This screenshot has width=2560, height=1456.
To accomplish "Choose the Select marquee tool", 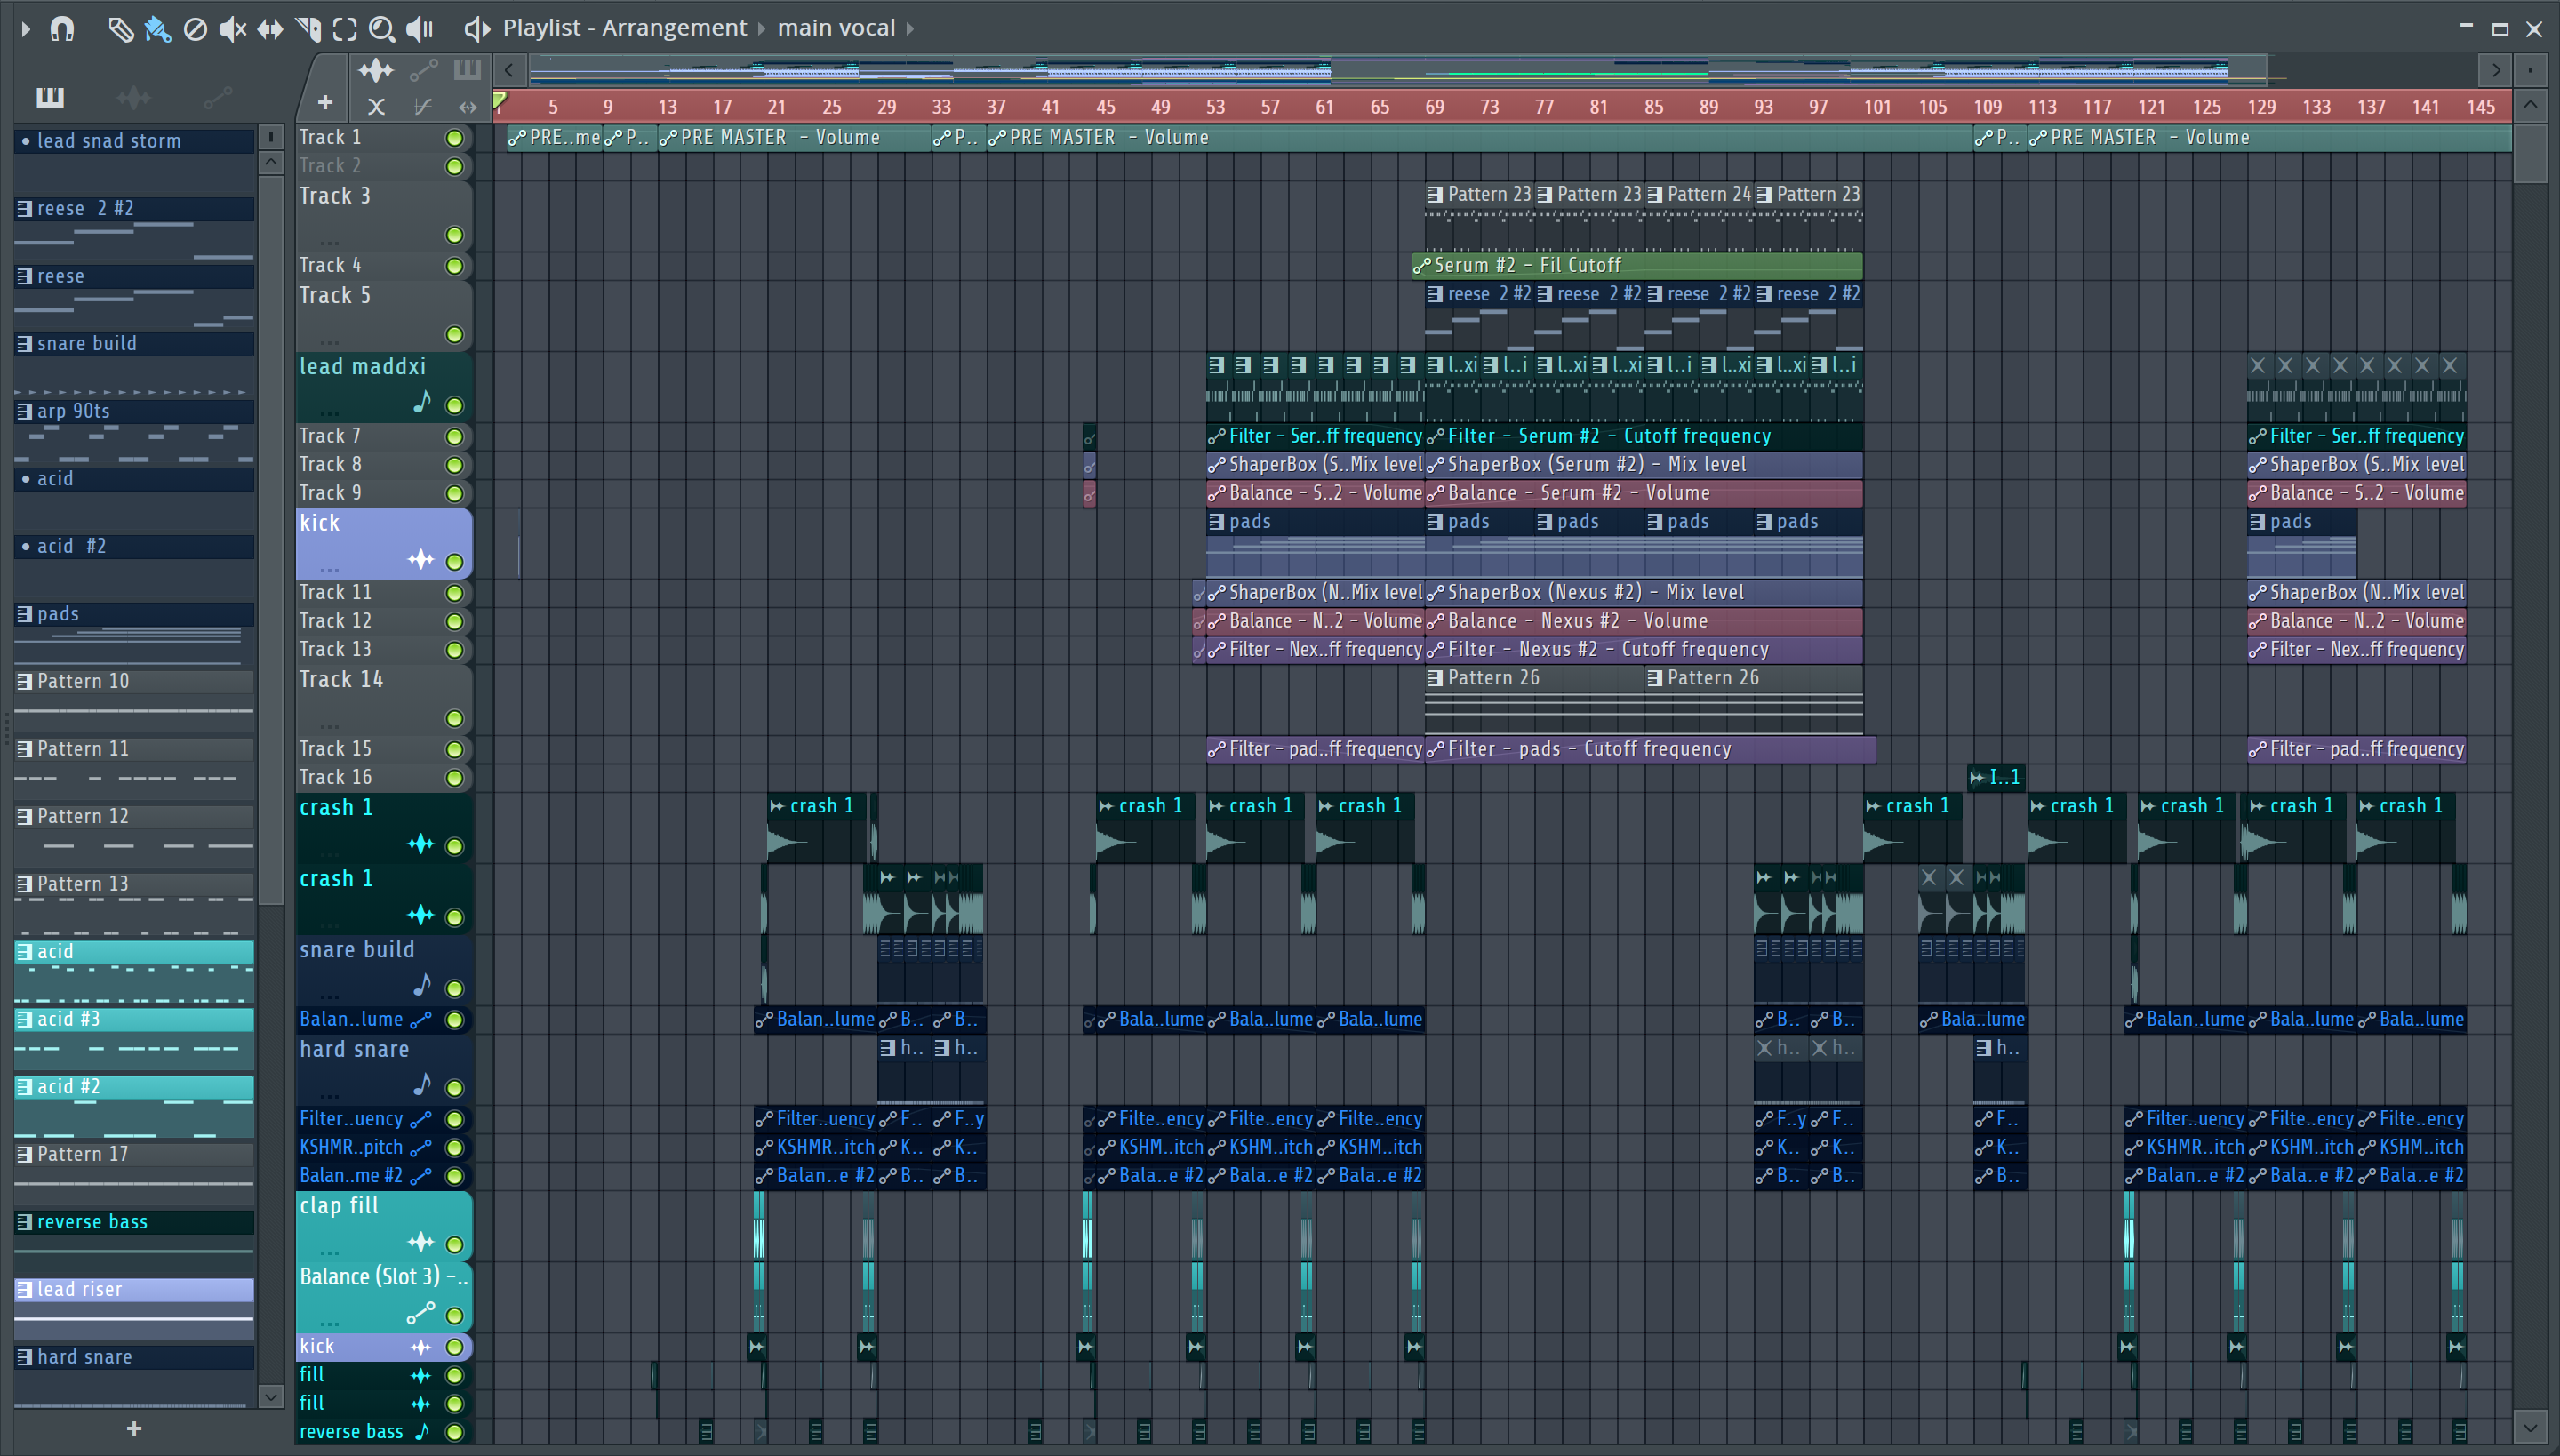I will (x=345, y=29).
